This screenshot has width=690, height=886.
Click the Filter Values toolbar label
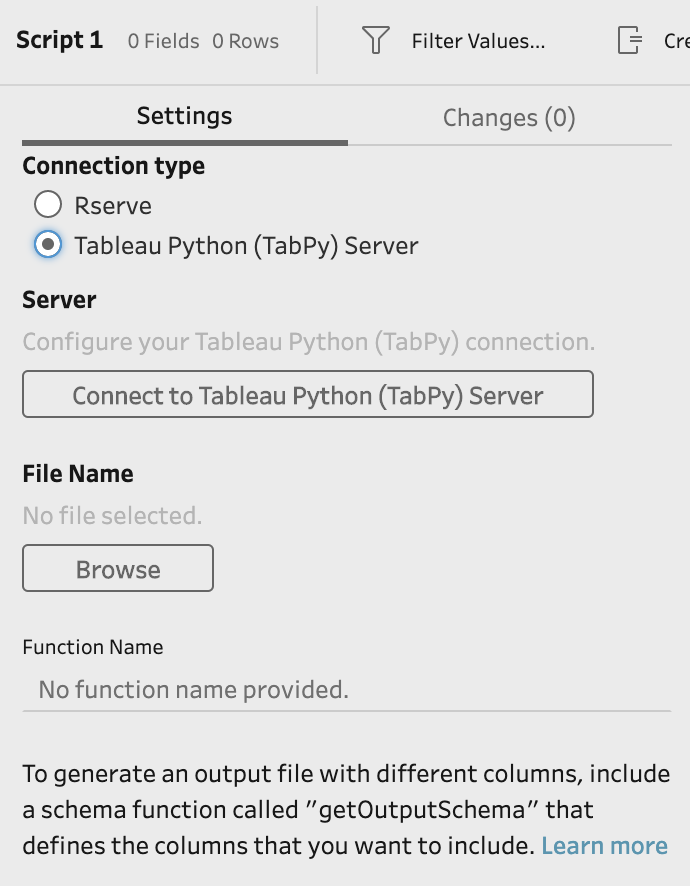click(477, 41)
